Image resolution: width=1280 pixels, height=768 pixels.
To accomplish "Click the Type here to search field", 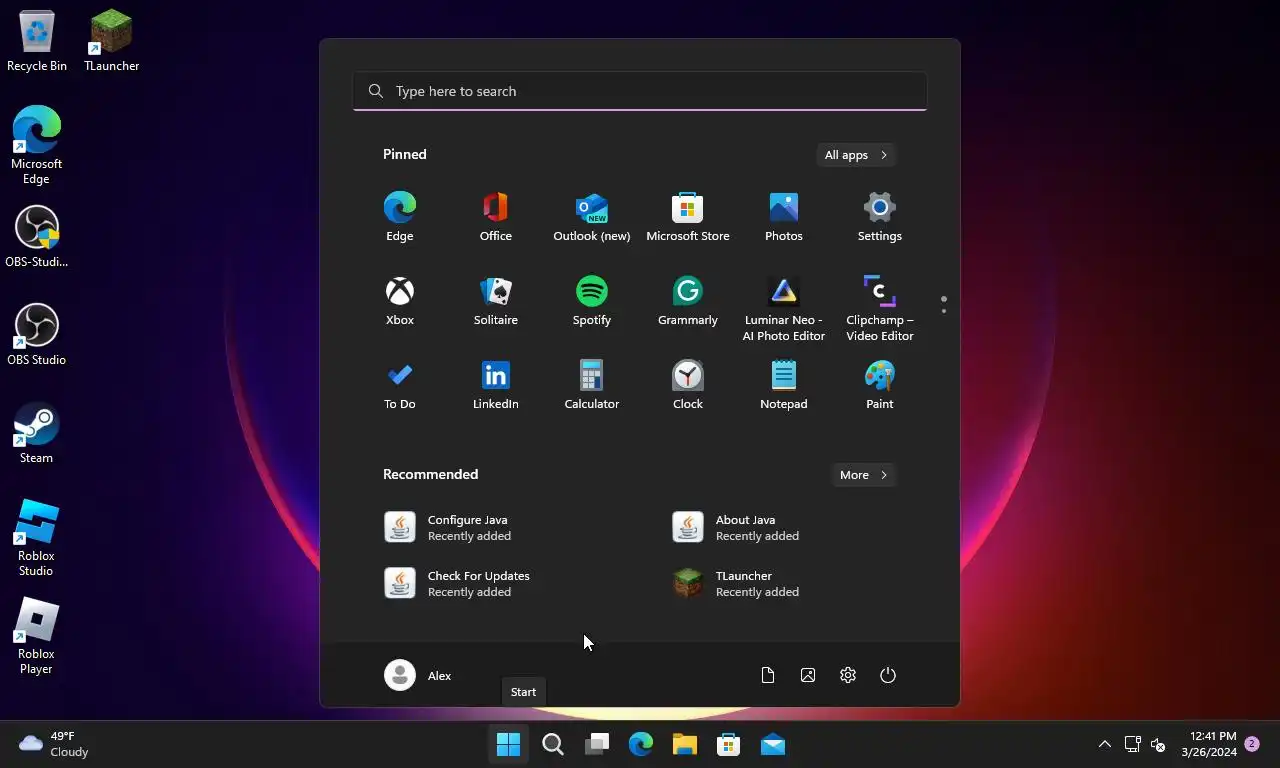I will click(640, 91).
